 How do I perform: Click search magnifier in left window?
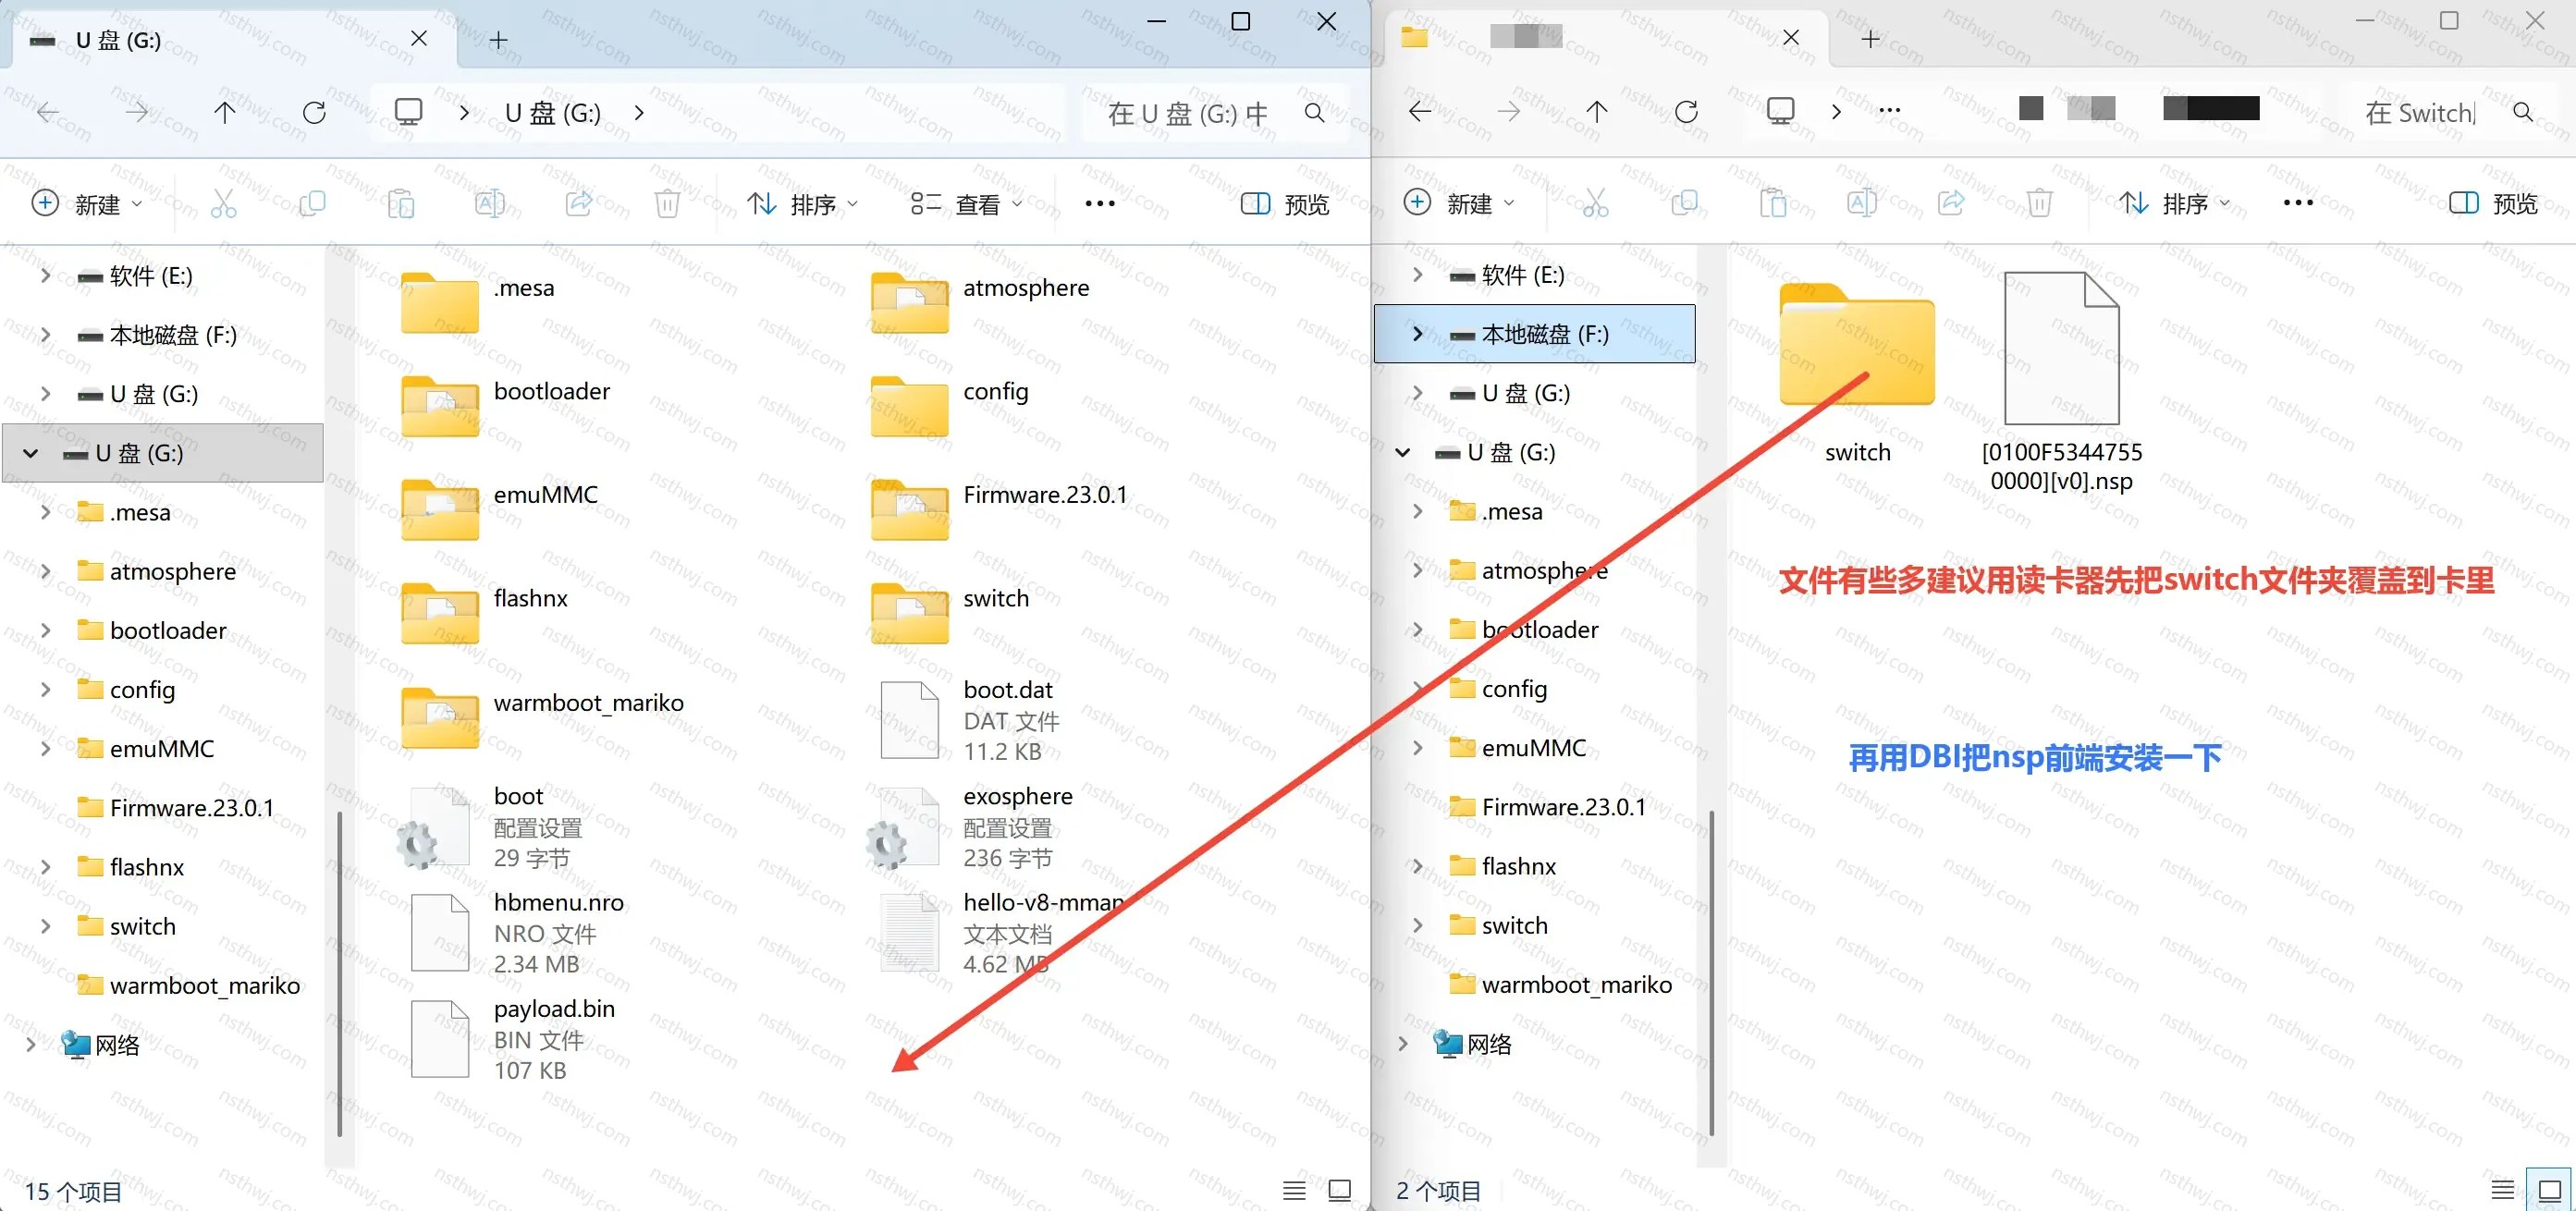[x=1315, y=113]
